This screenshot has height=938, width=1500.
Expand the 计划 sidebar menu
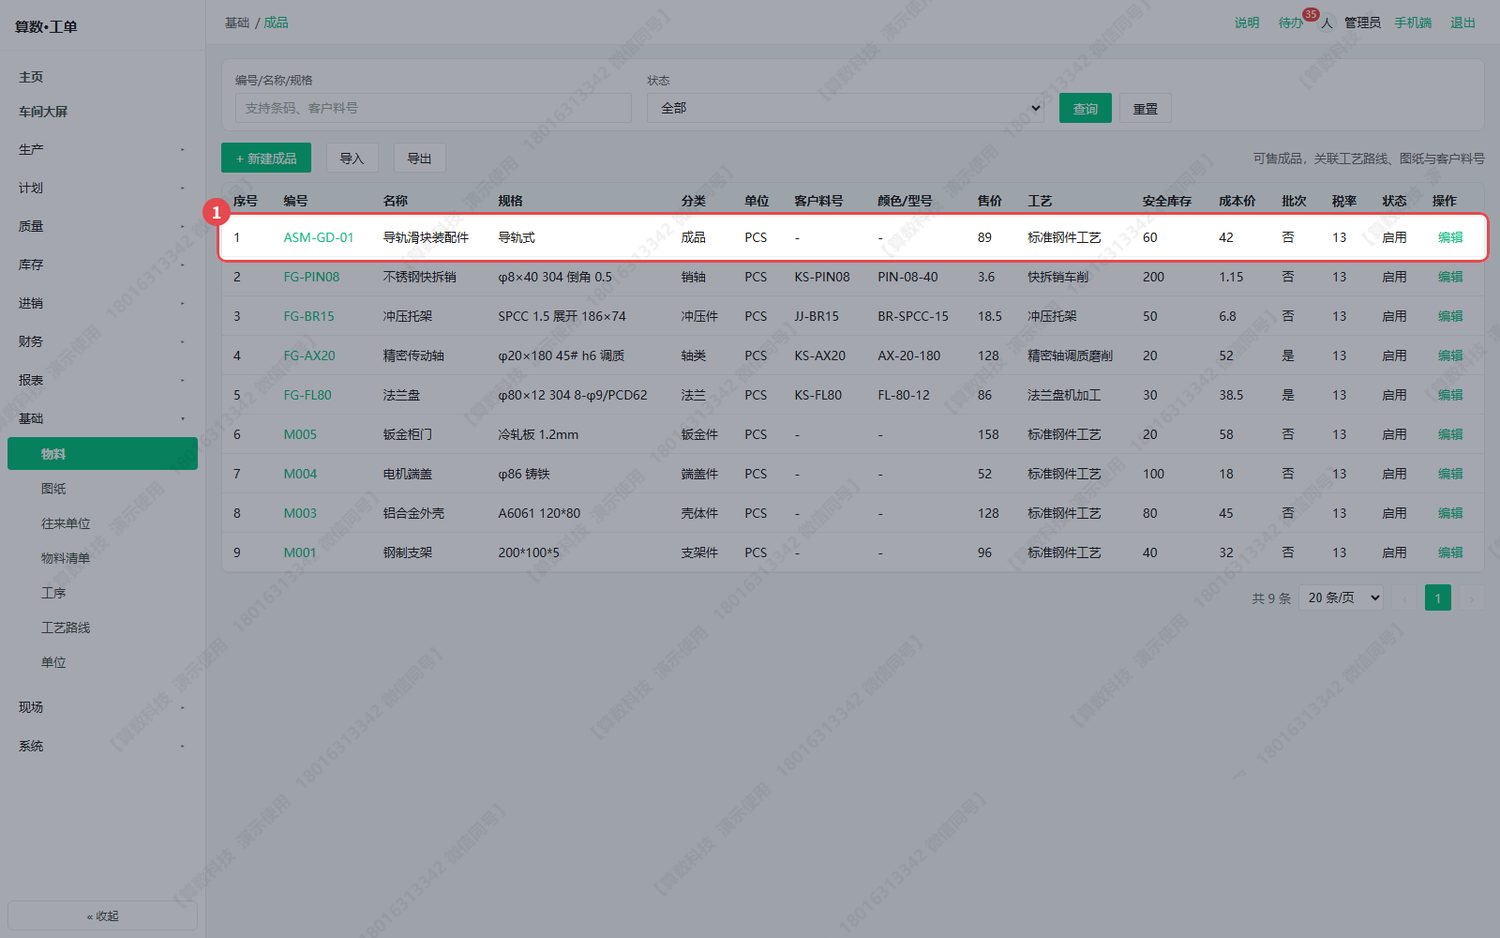click(102, 188)
